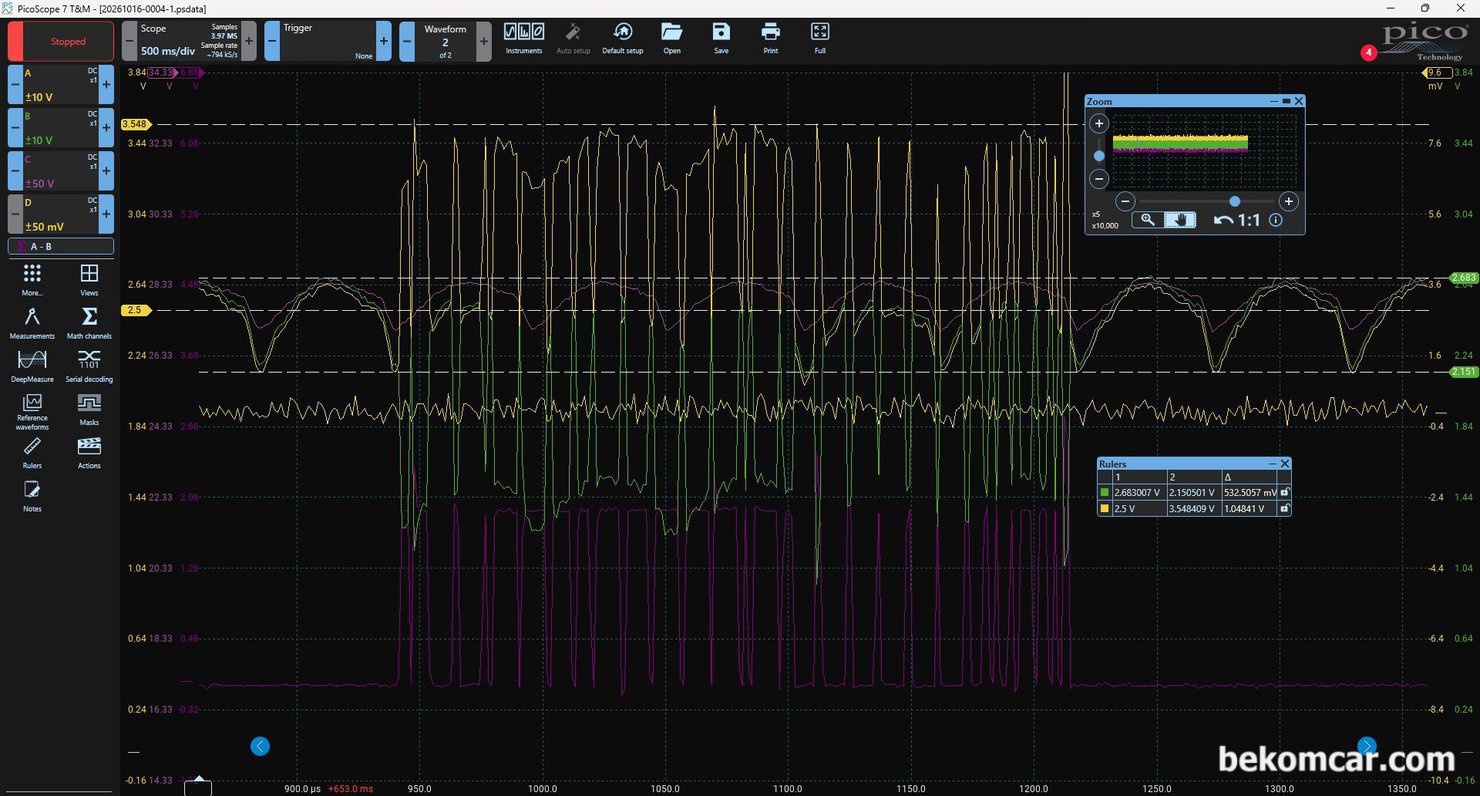Launch DeepMeasure tool

tap(32, 366)
